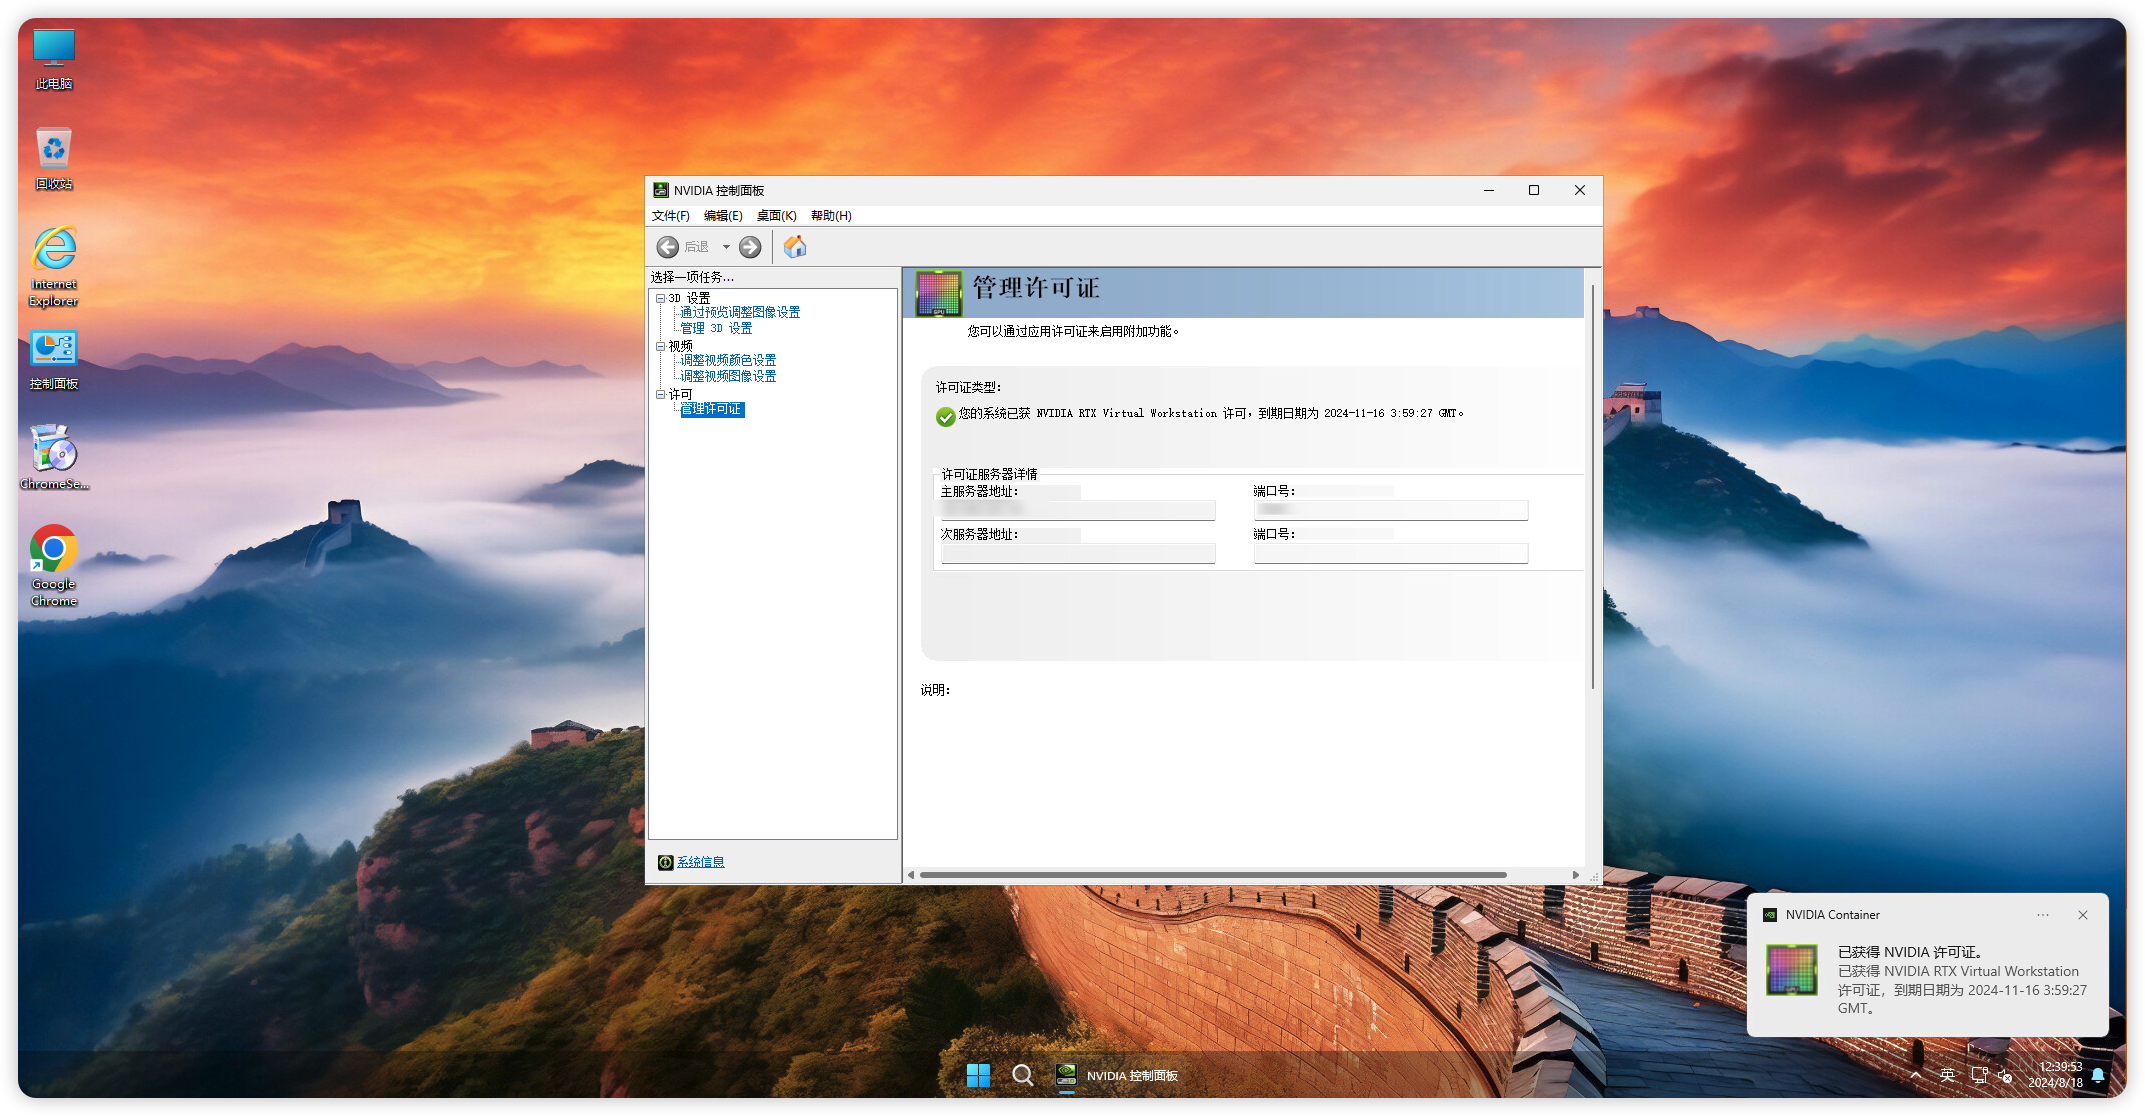Click the Forward arrow button in toolbar
This screenshot has height=1116, width=2145.
(750, 247)
